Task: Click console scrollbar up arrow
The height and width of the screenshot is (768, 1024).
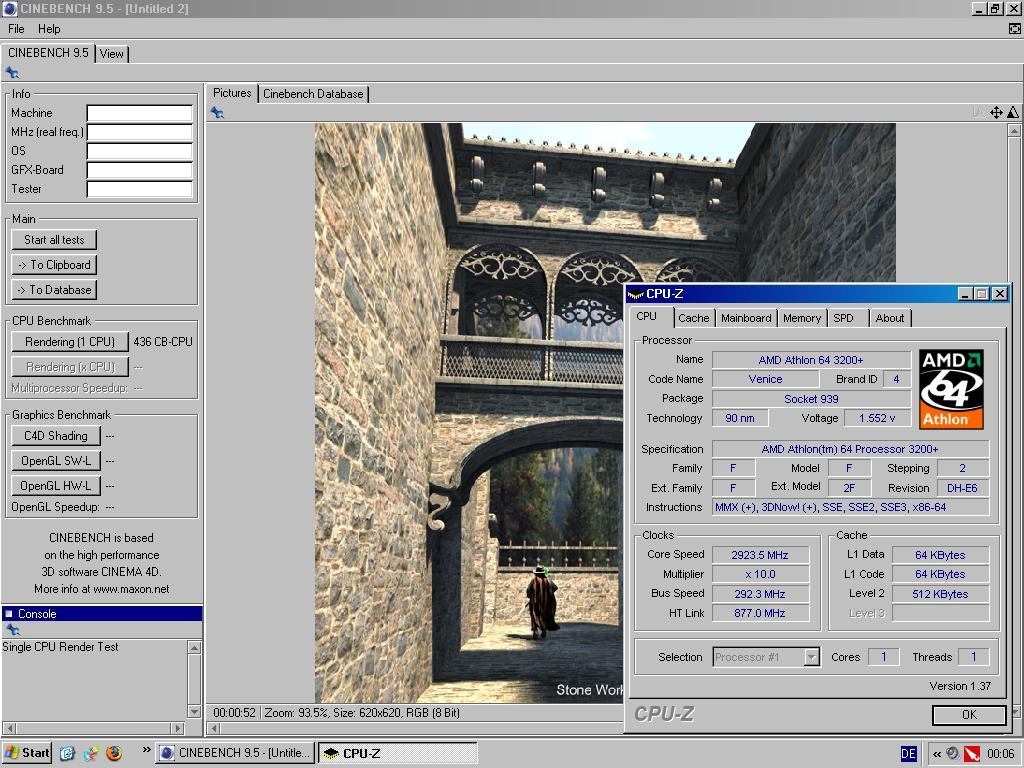Action: (x=194, y=647)
